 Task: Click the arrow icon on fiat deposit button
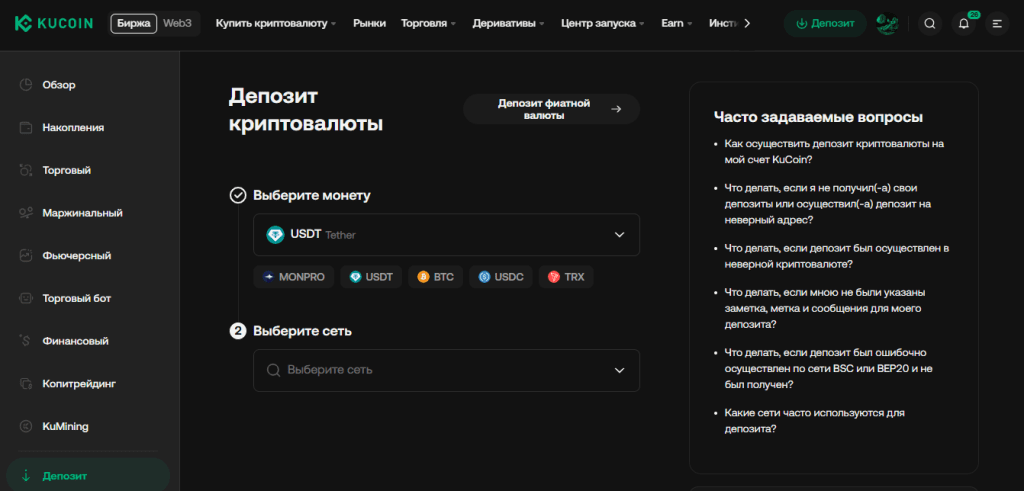pyautogui.click(x=616, y=109)
